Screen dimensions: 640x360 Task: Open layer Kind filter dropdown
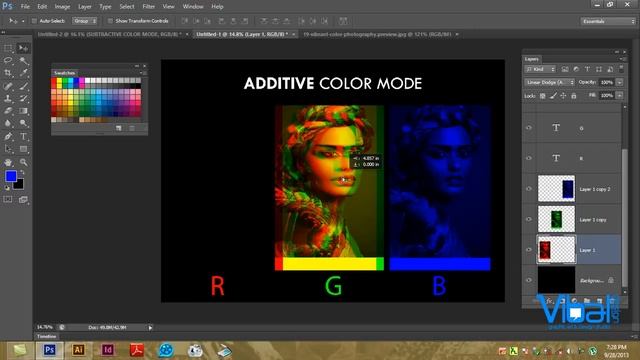tap(540, 69)
